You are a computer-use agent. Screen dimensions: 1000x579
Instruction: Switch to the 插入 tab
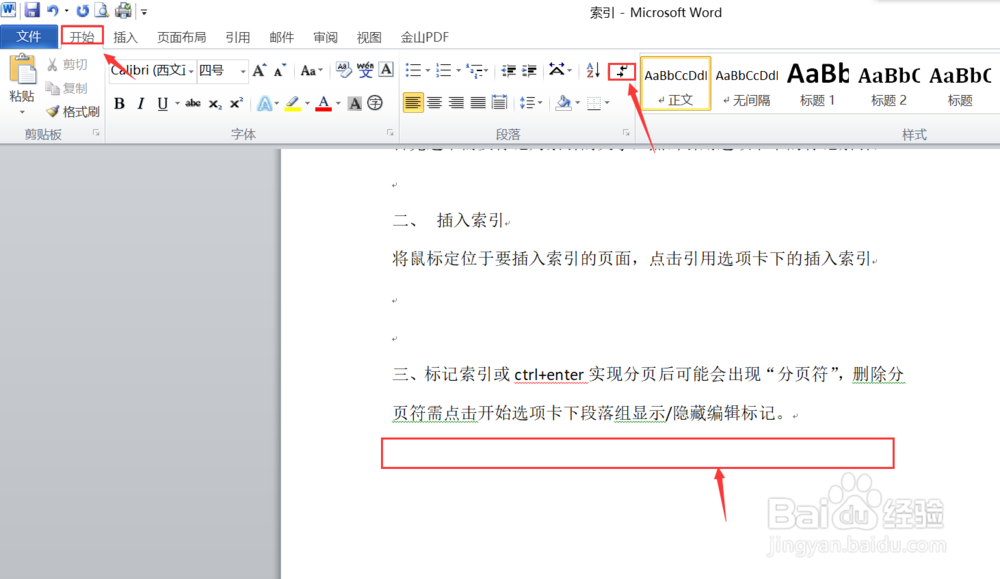pyautogui.click(x=125, y=37)
